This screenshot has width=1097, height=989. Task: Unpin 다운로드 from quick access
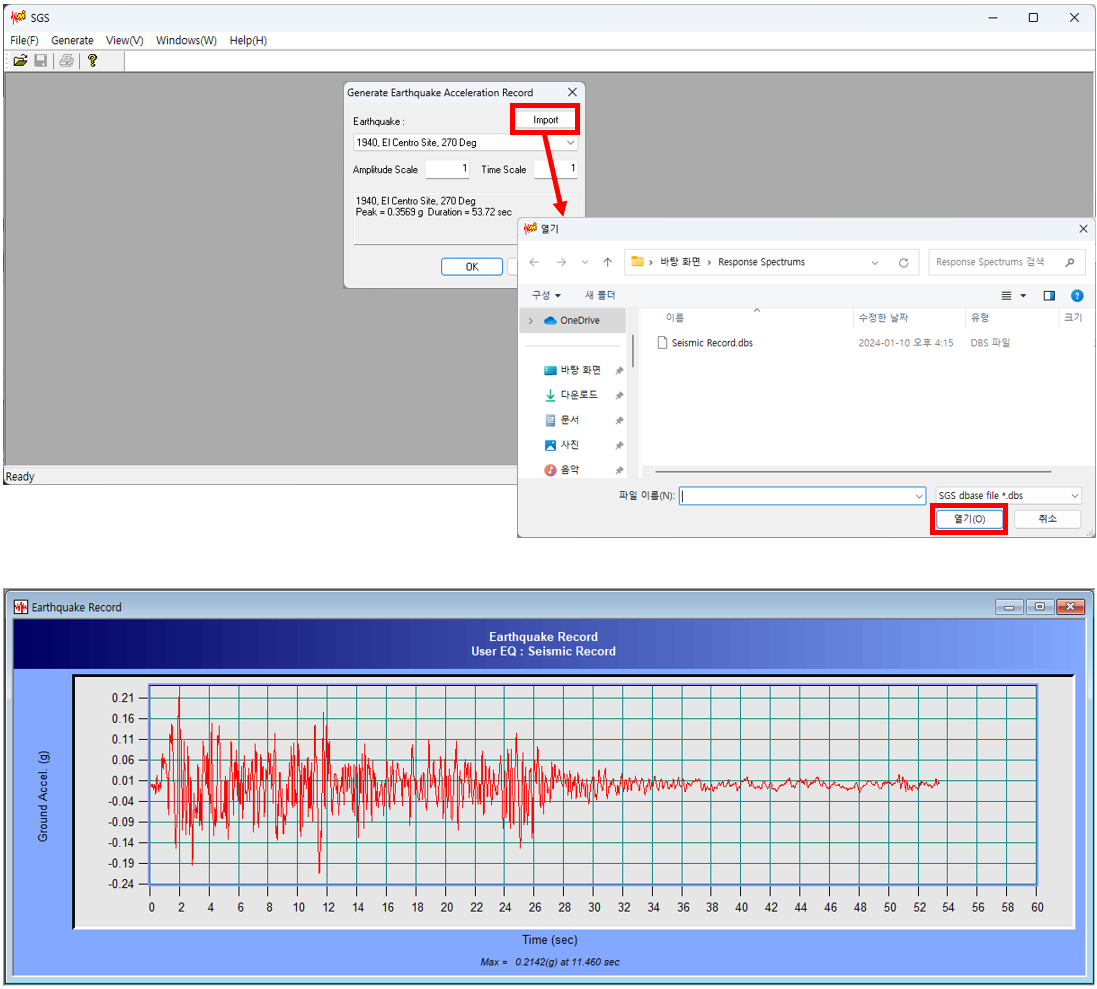click(619, 395)
